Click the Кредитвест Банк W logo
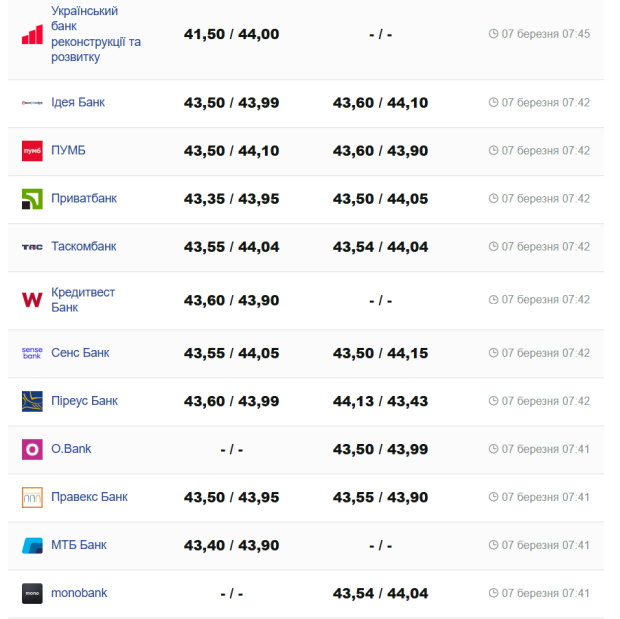This screenshot has width=620, height=619. 32,300
